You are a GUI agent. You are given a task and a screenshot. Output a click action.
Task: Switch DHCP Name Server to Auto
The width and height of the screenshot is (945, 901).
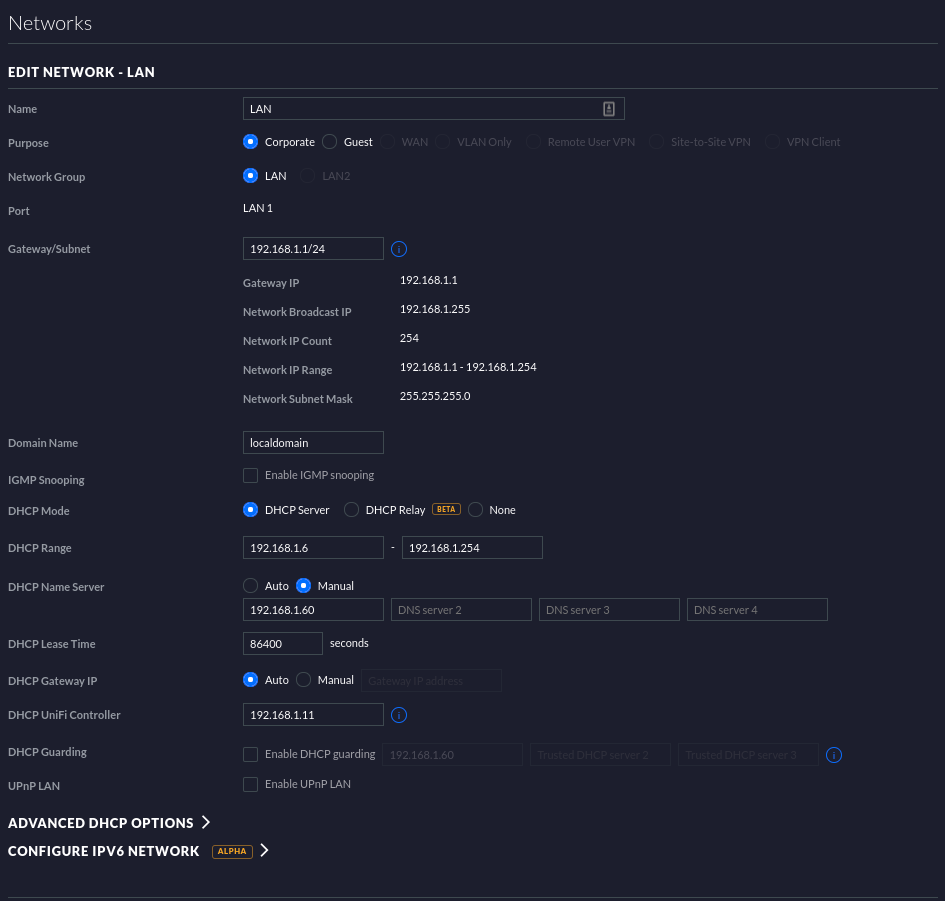(x=251, y=586)
